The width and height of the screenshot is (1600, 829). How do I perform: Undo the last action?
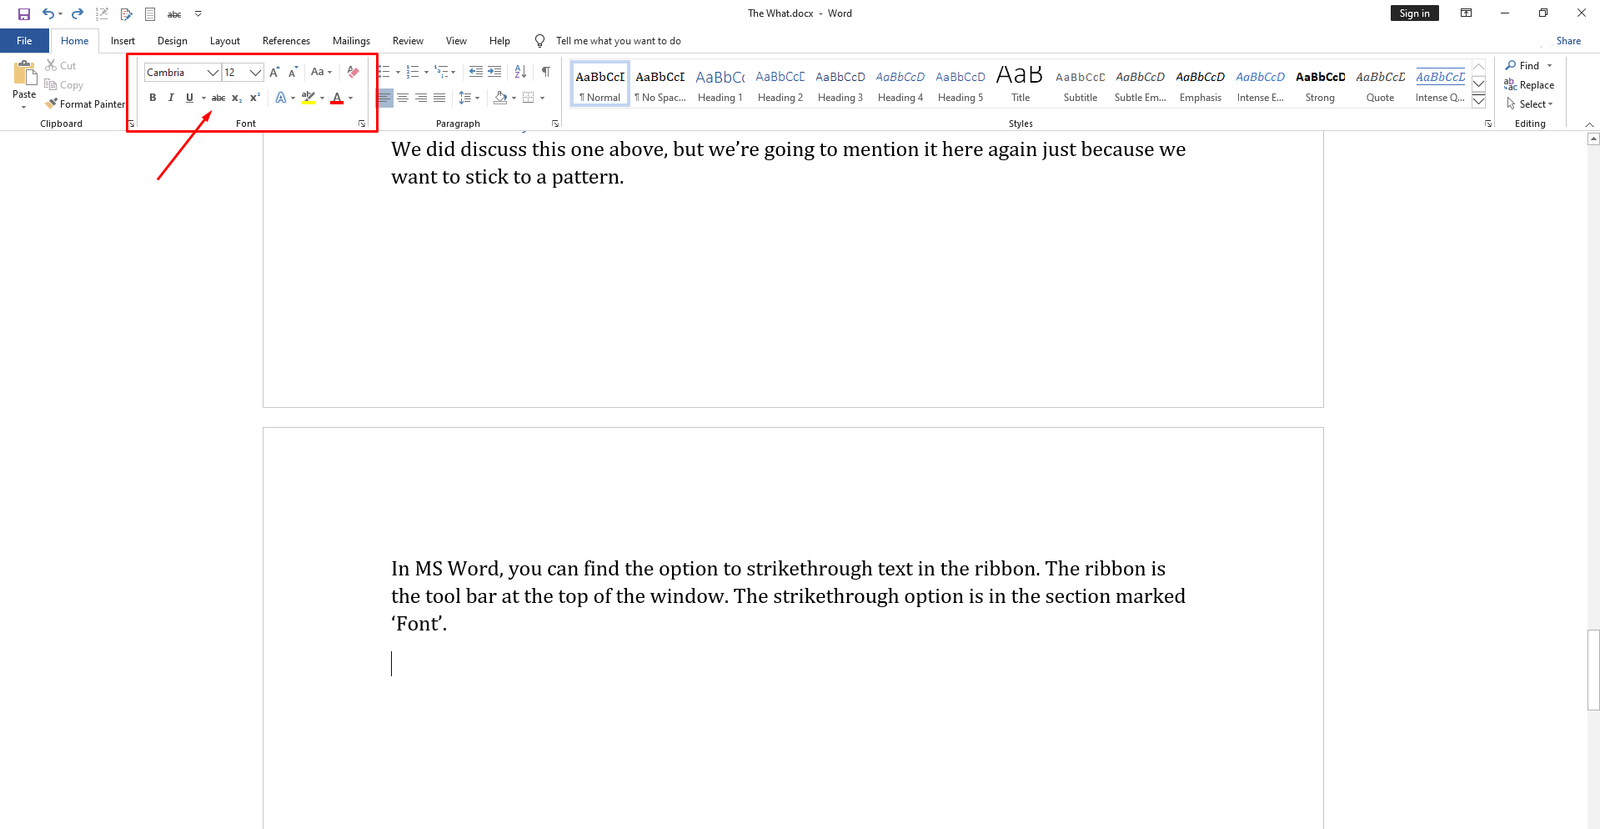click(47, 14)
